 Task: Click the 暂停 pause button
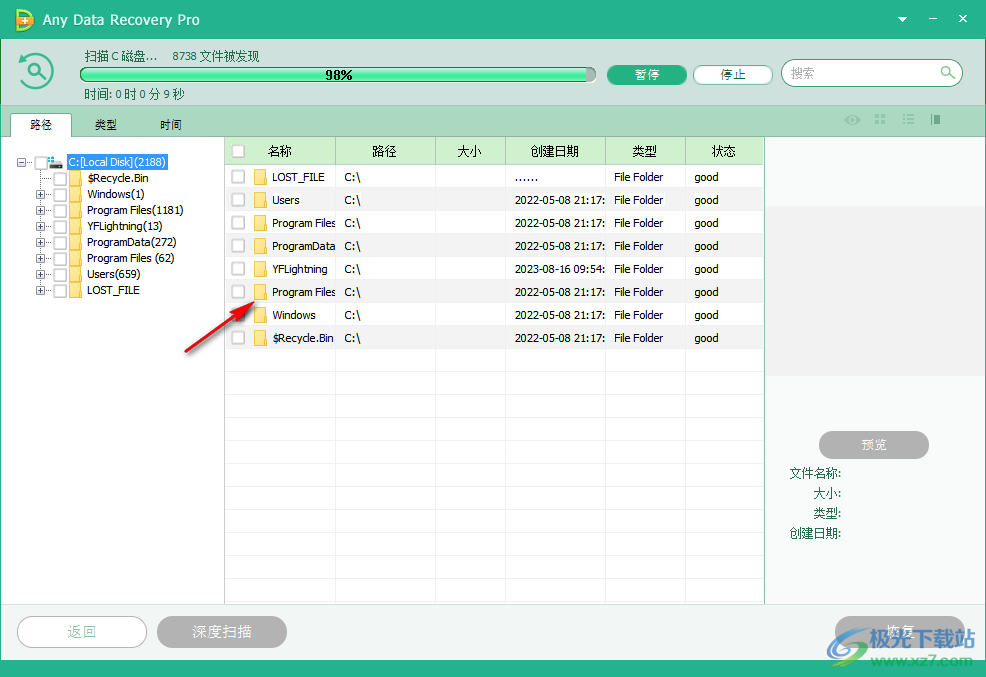[646, 75]
